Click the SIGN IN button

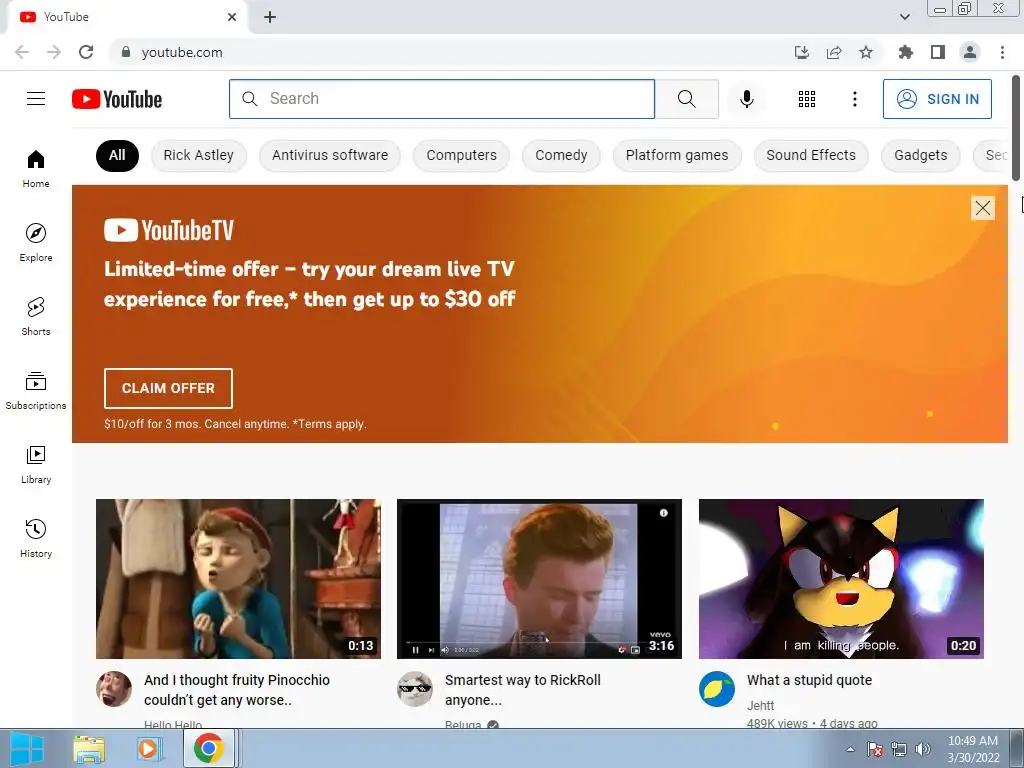tap(937, 99)
